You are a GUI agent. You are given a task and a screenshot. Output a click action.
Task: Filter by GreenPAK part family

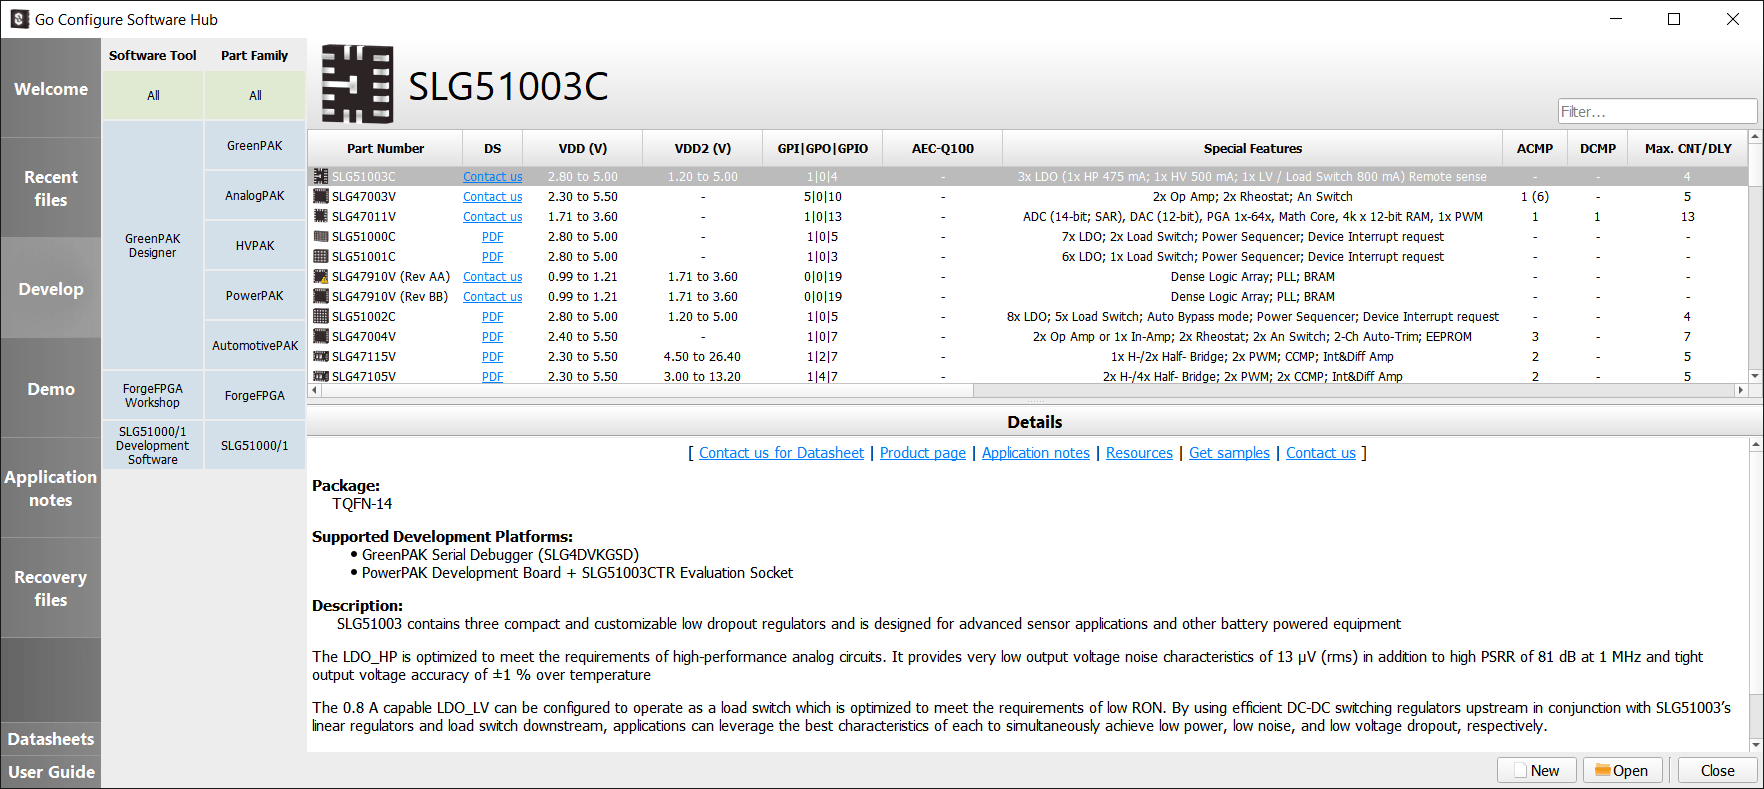tap(255, 146)
